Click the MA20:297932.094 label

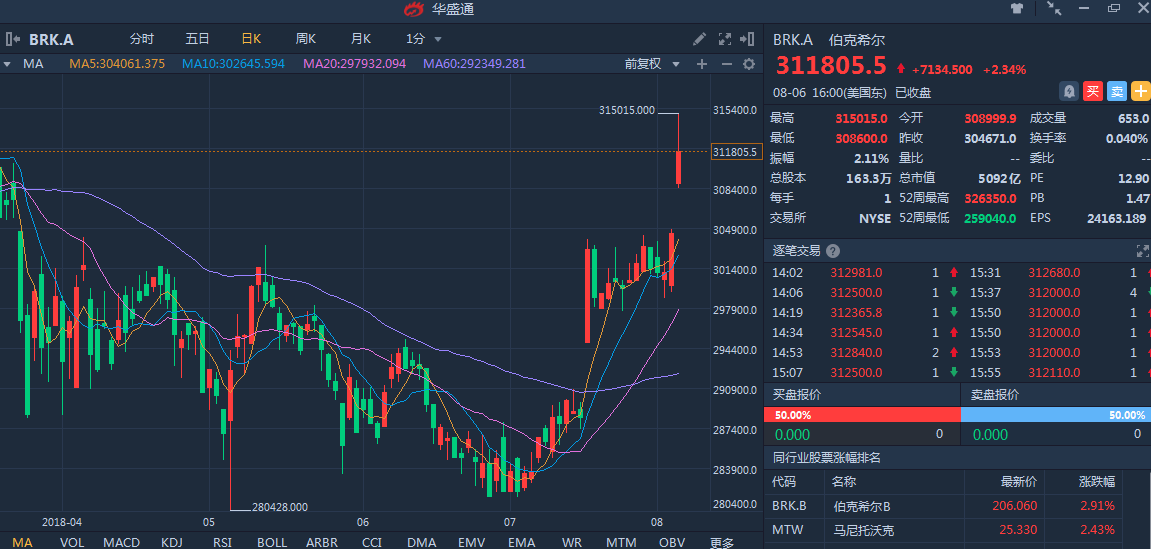point(355,64)
